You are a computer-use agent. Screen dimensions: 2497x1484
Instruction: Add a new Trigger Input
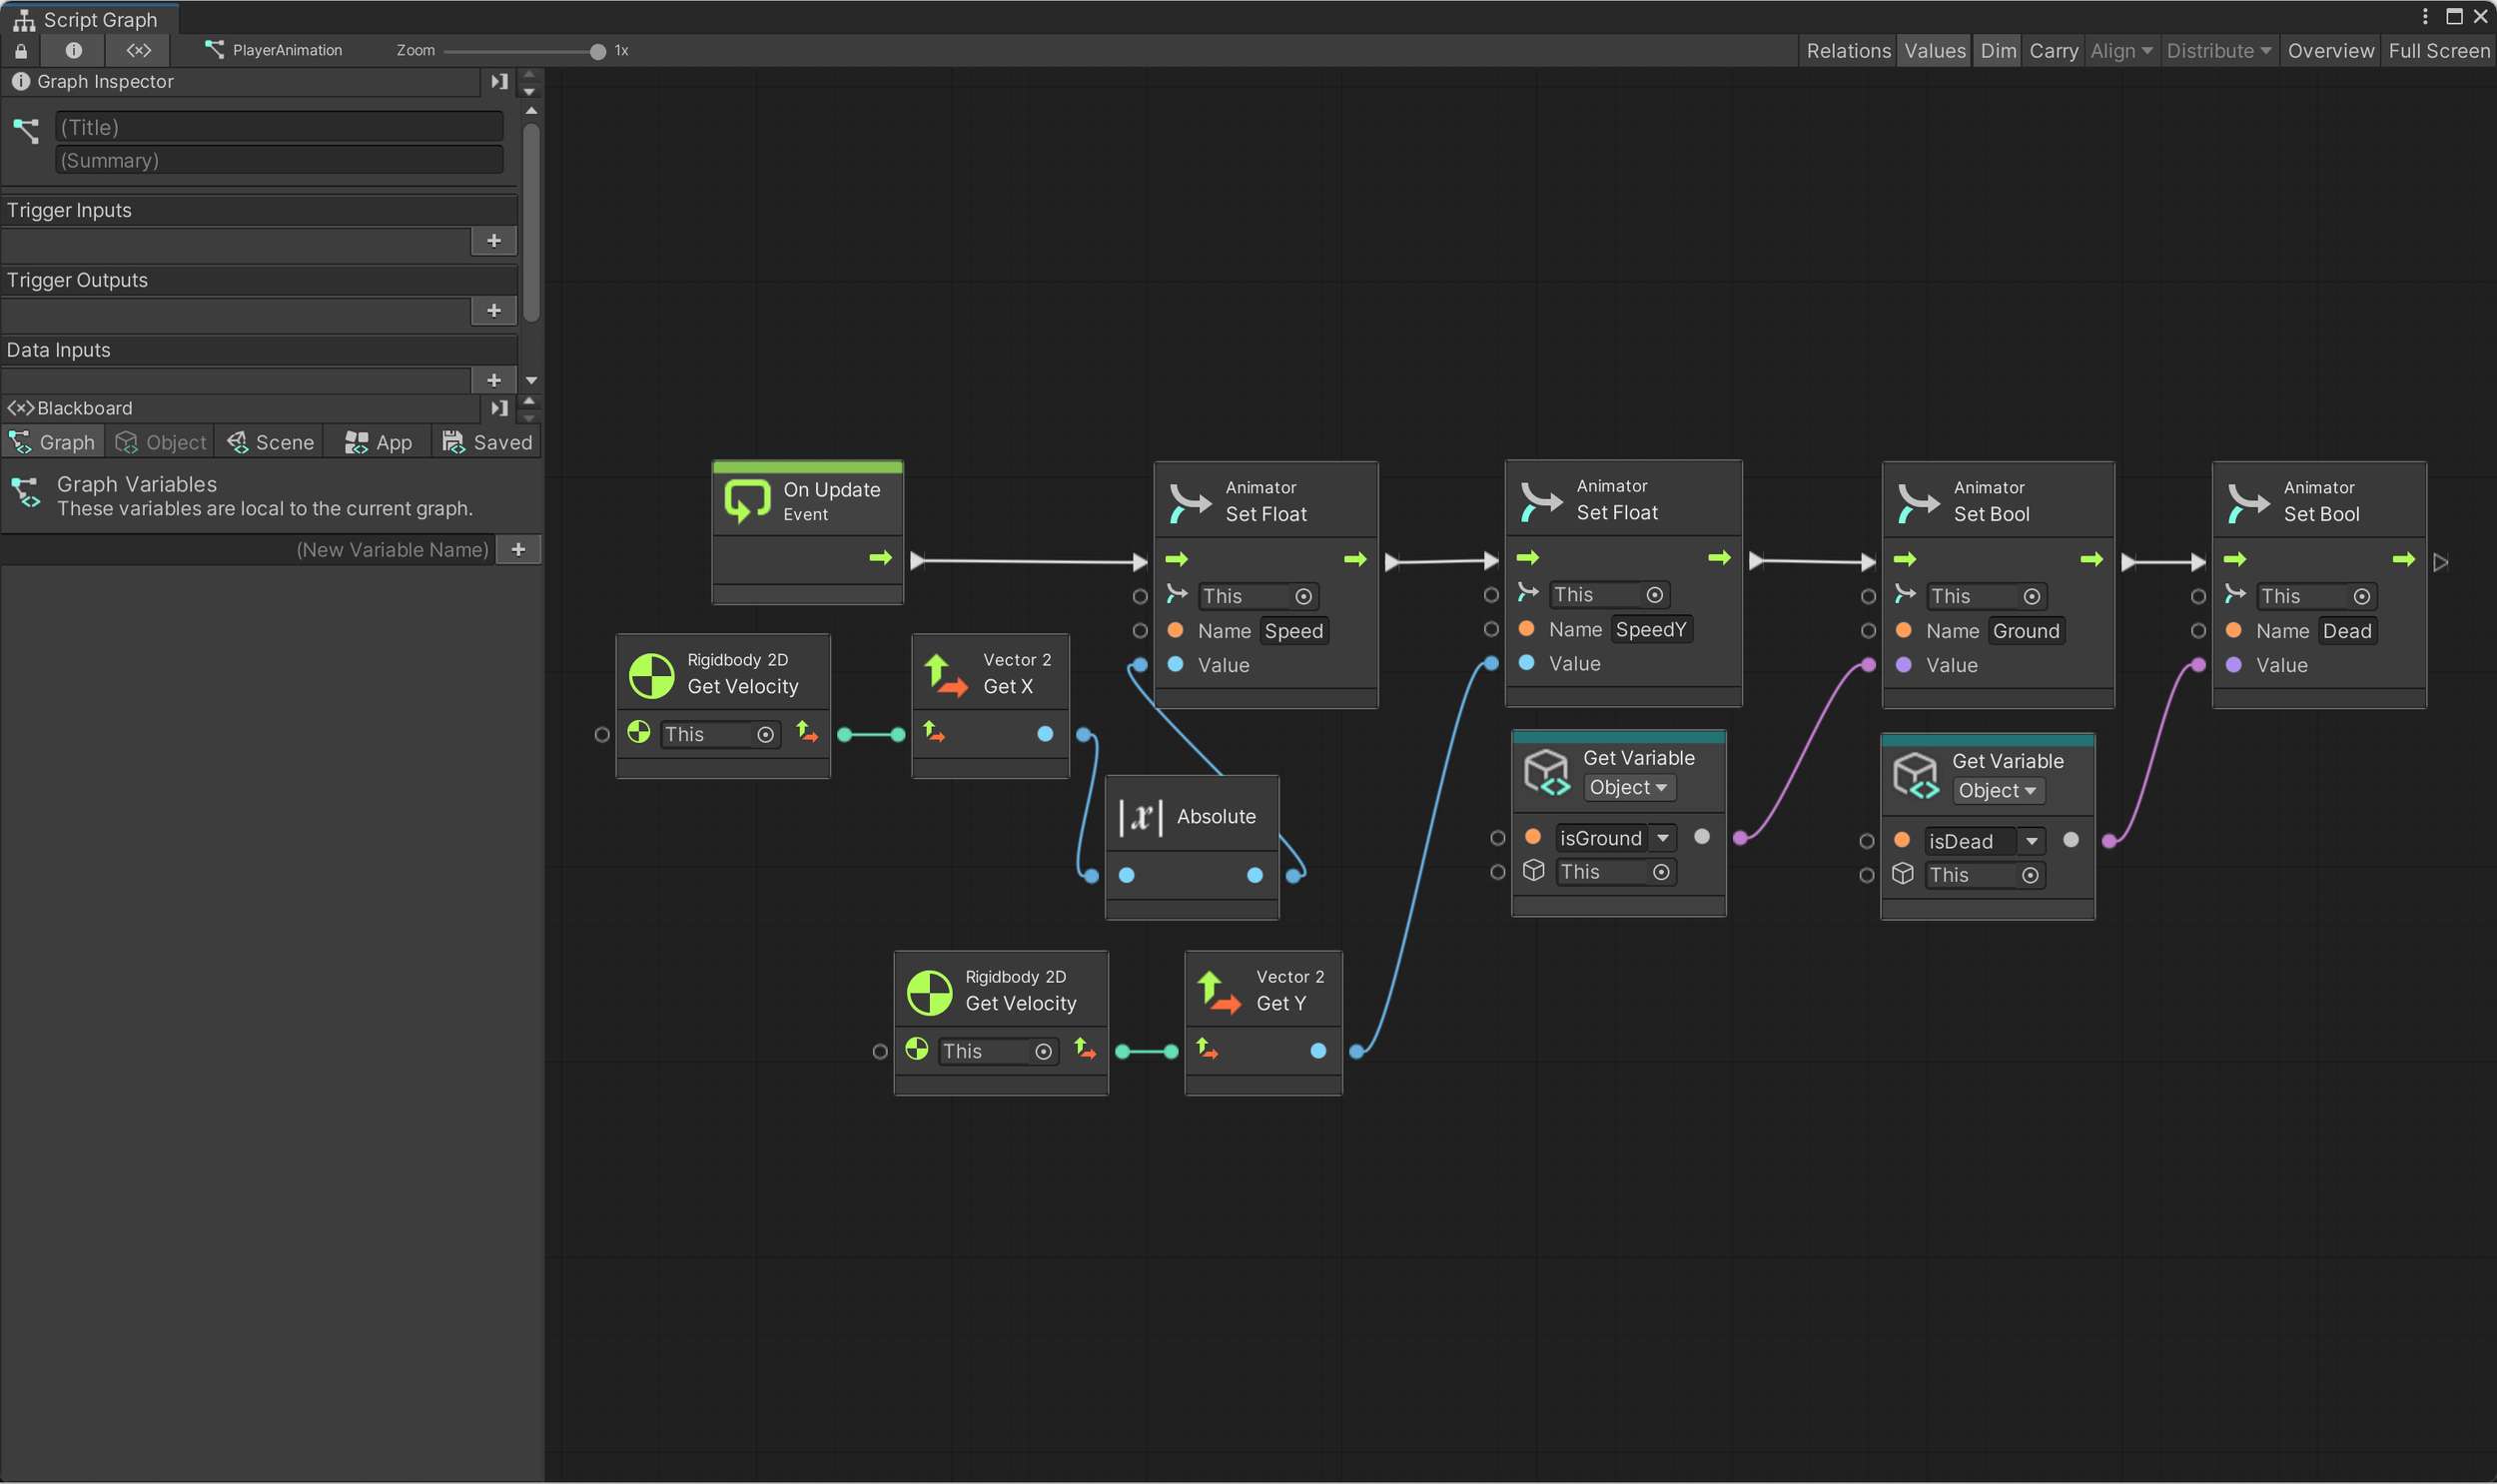tap(494, 241)
